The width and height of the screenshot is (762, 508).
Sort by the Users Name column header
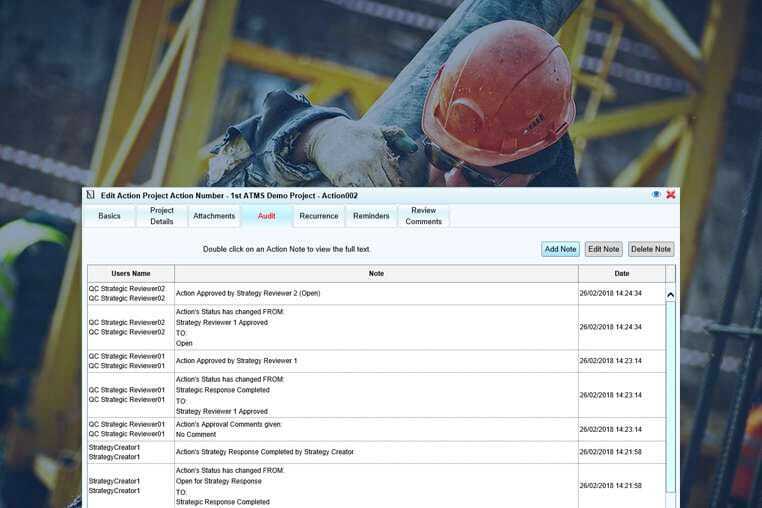click(x=131, y=273)
